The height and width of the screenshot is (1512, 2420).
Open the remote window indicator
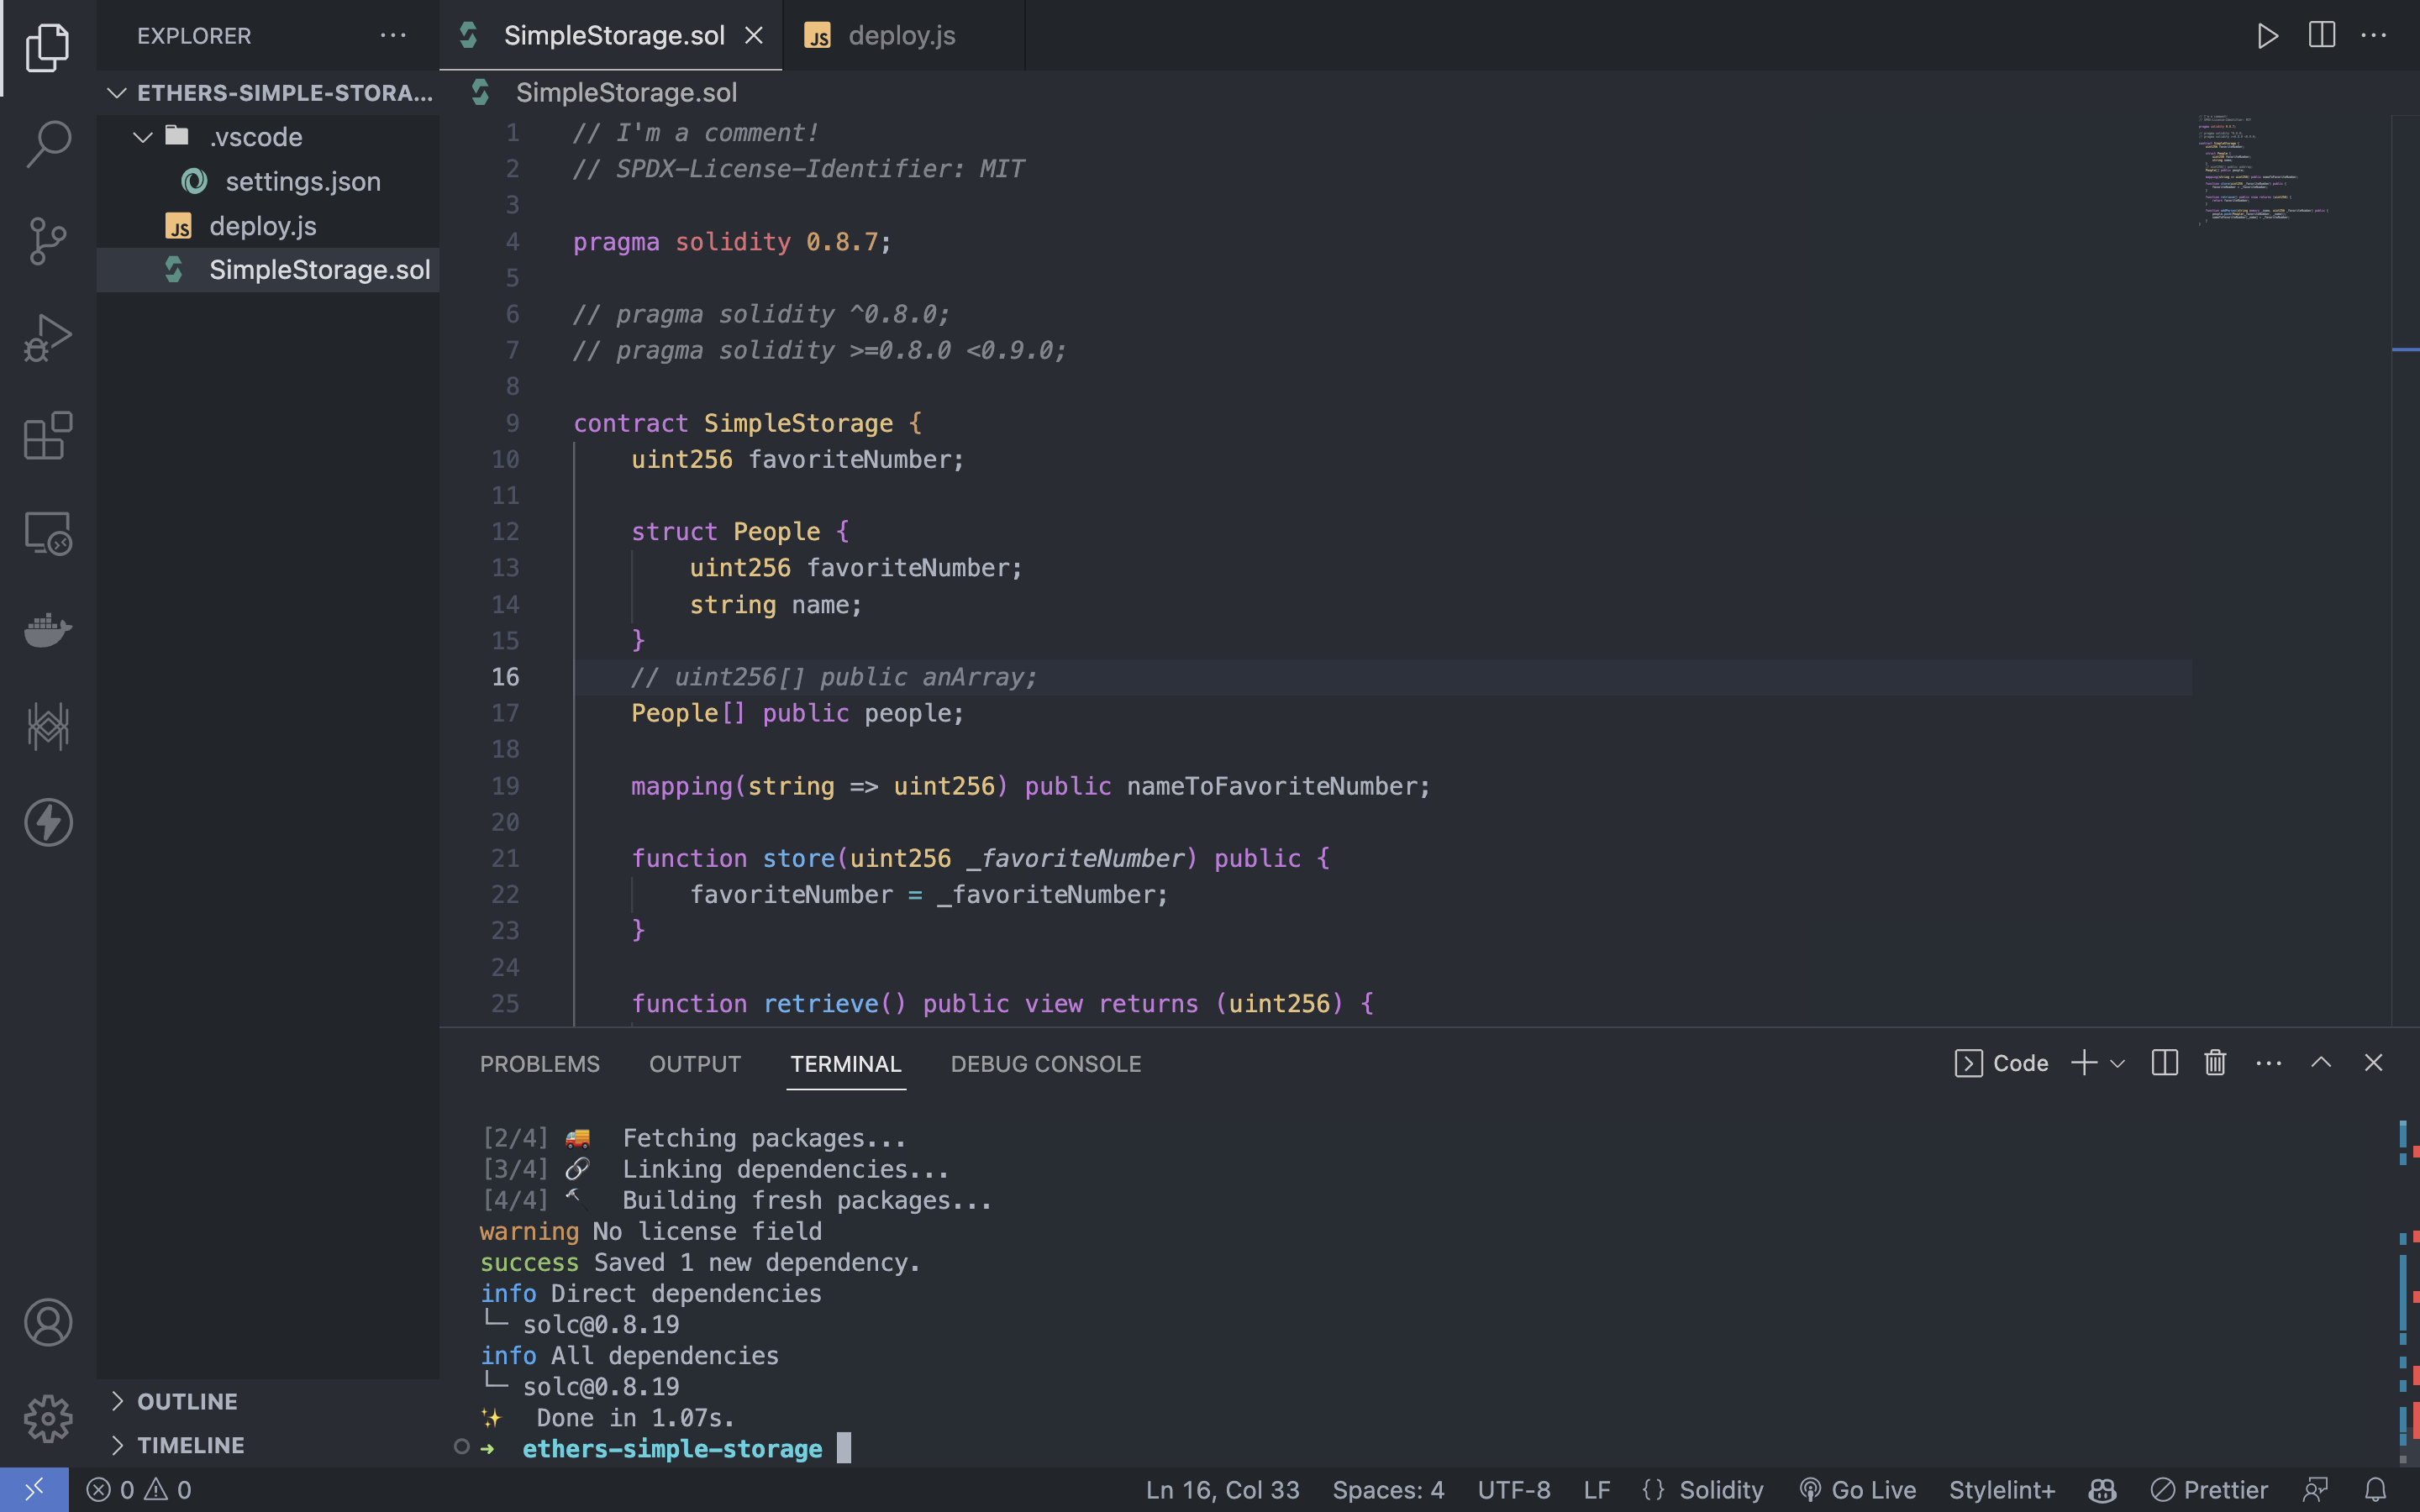coord(34,1490)
